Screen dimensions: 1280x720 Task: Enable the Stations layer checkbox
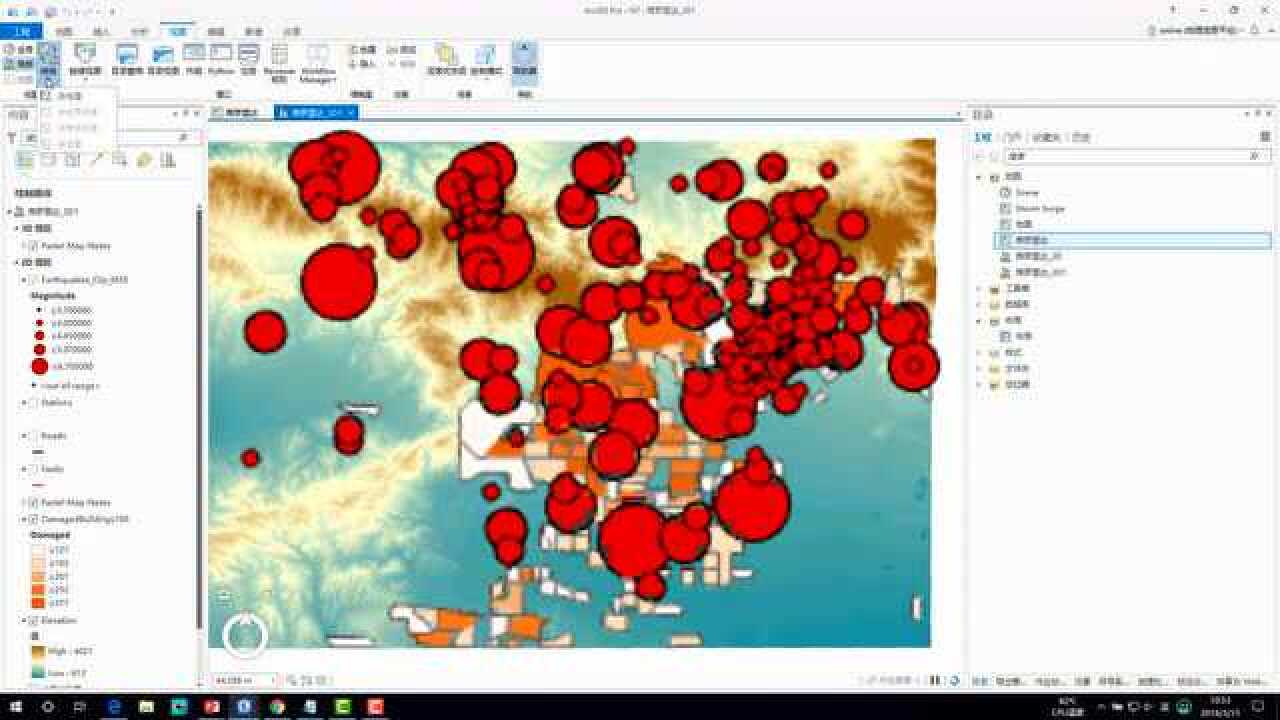tap(34, 403)
